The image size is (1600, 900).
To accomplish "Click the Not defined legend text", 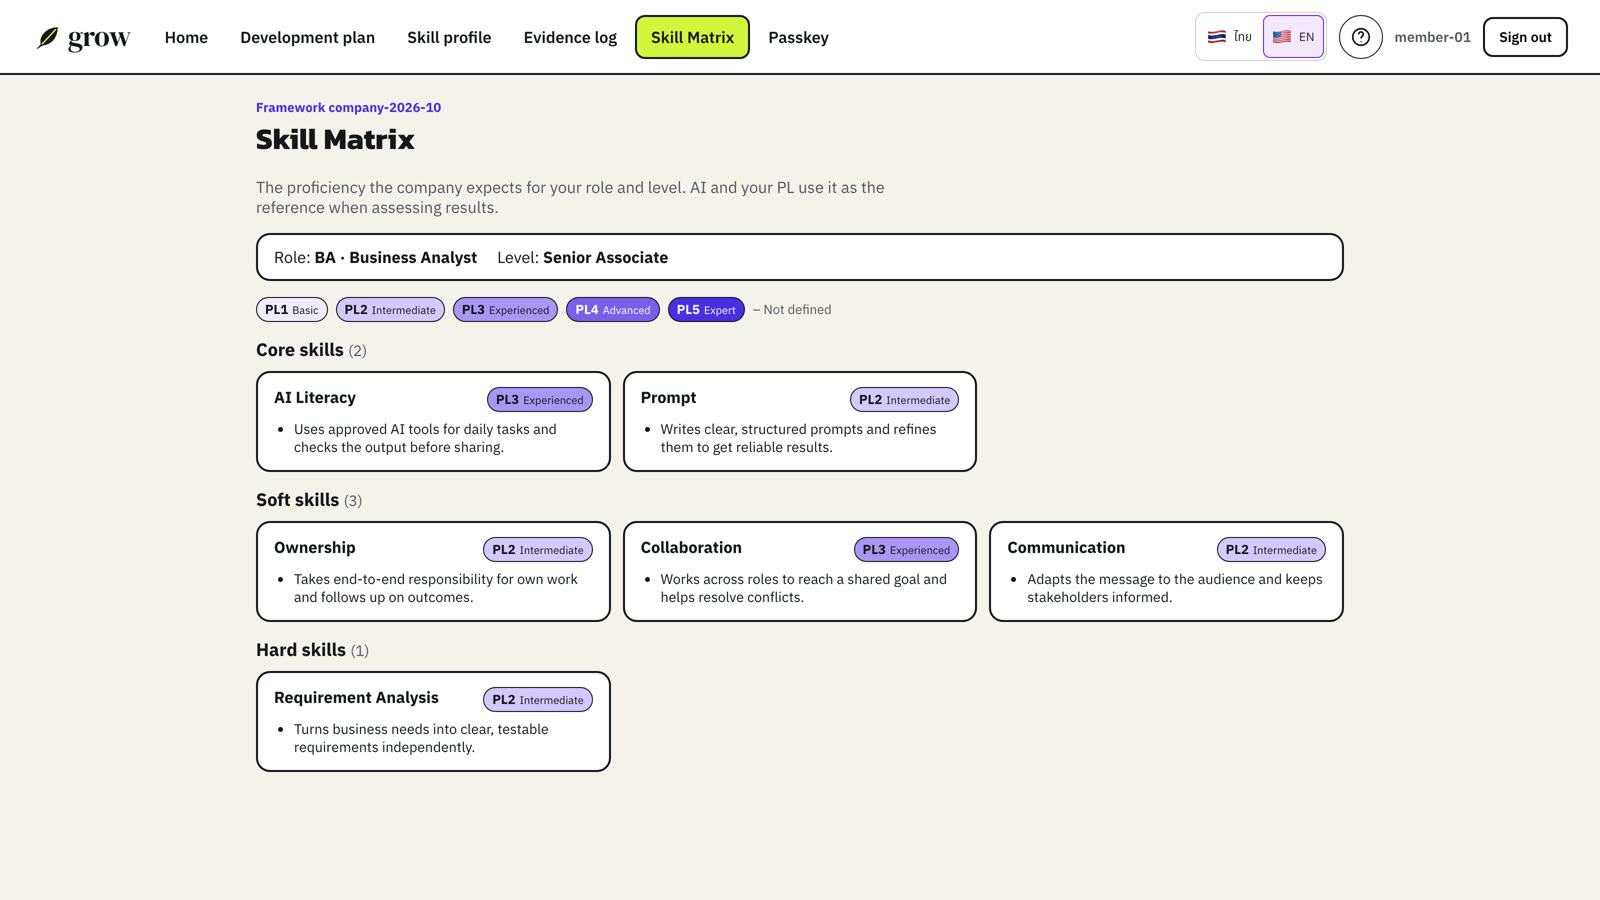I will [x=792, y=310].
